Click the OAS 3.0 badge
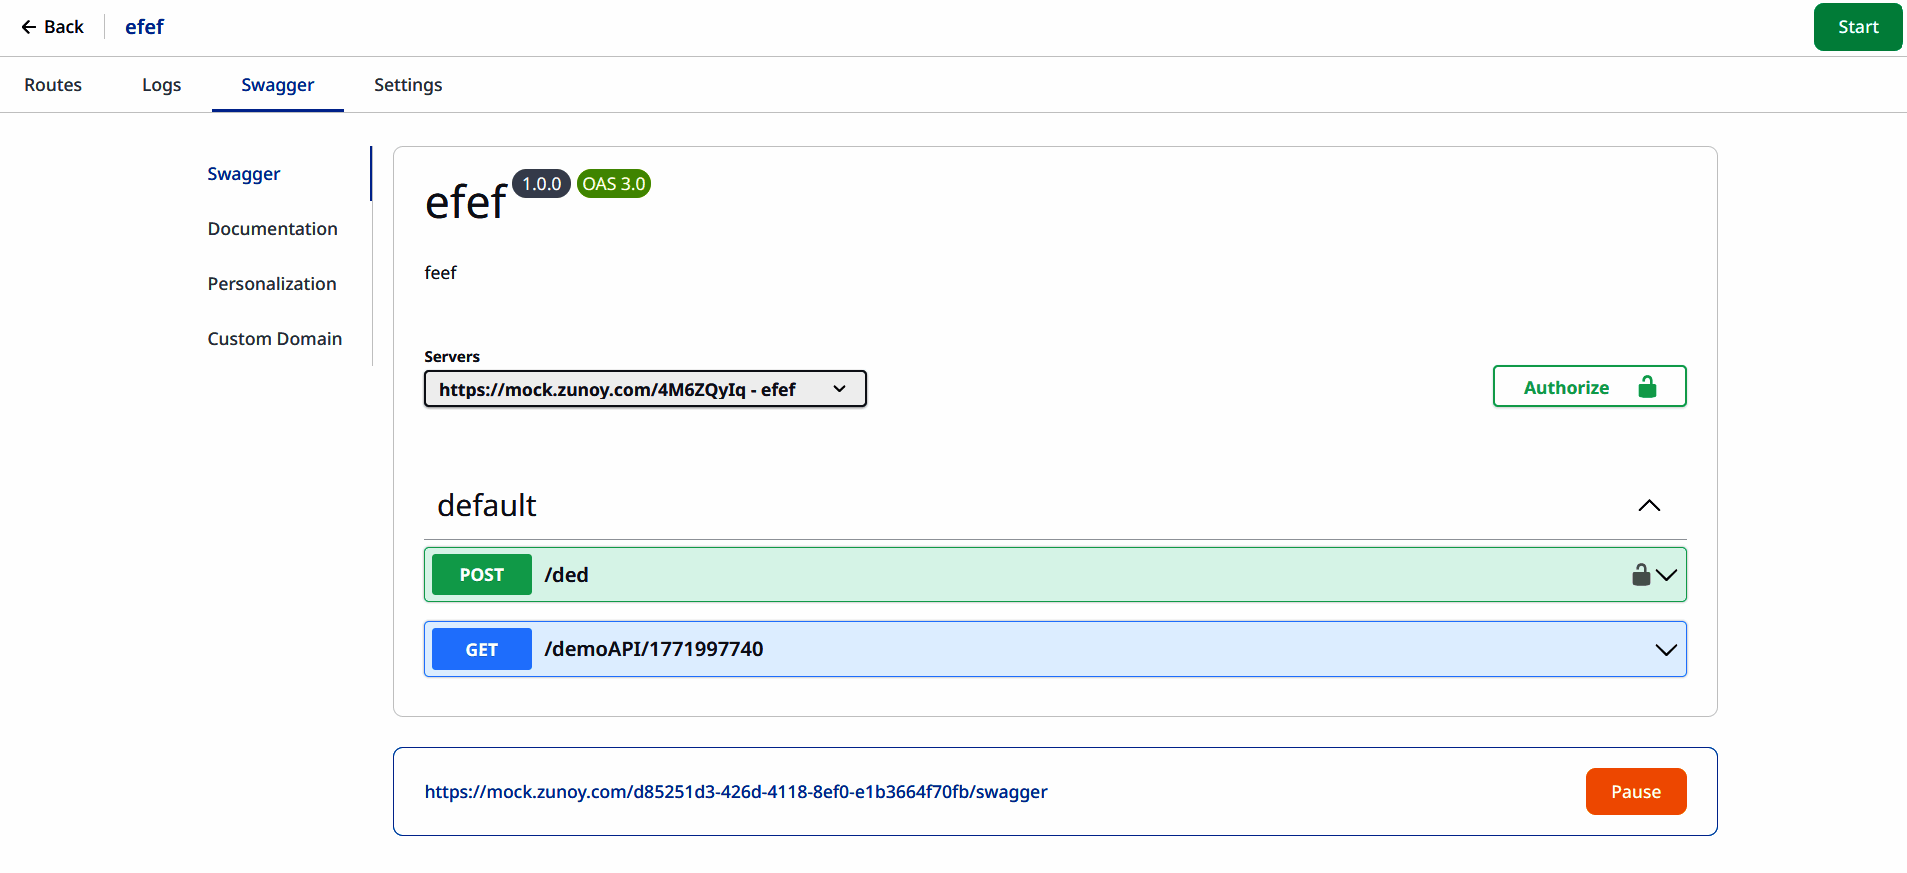Viewport: 1907px width, 873px height. 614,184
